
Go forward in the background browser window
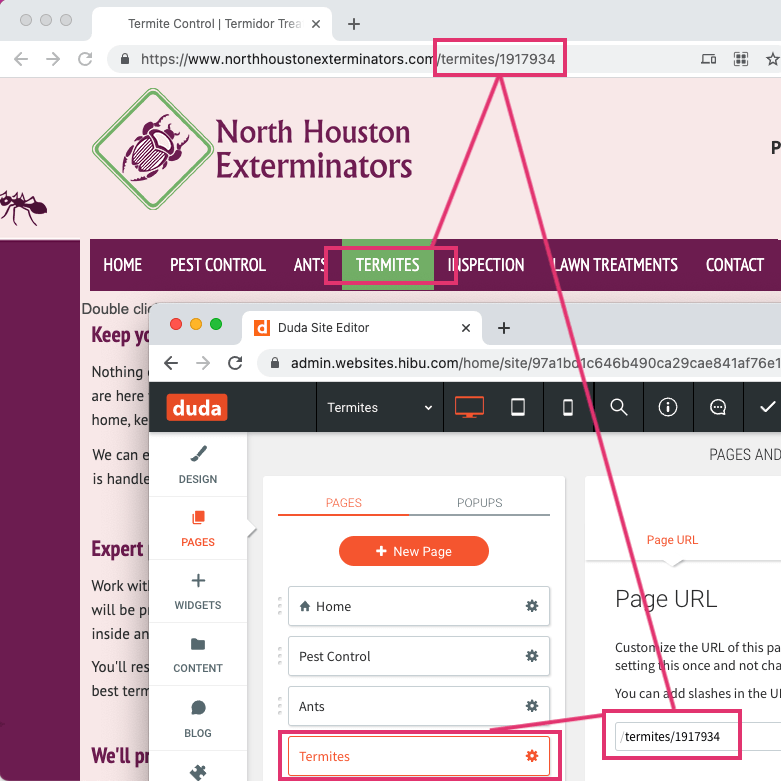(x=53, y=59)
